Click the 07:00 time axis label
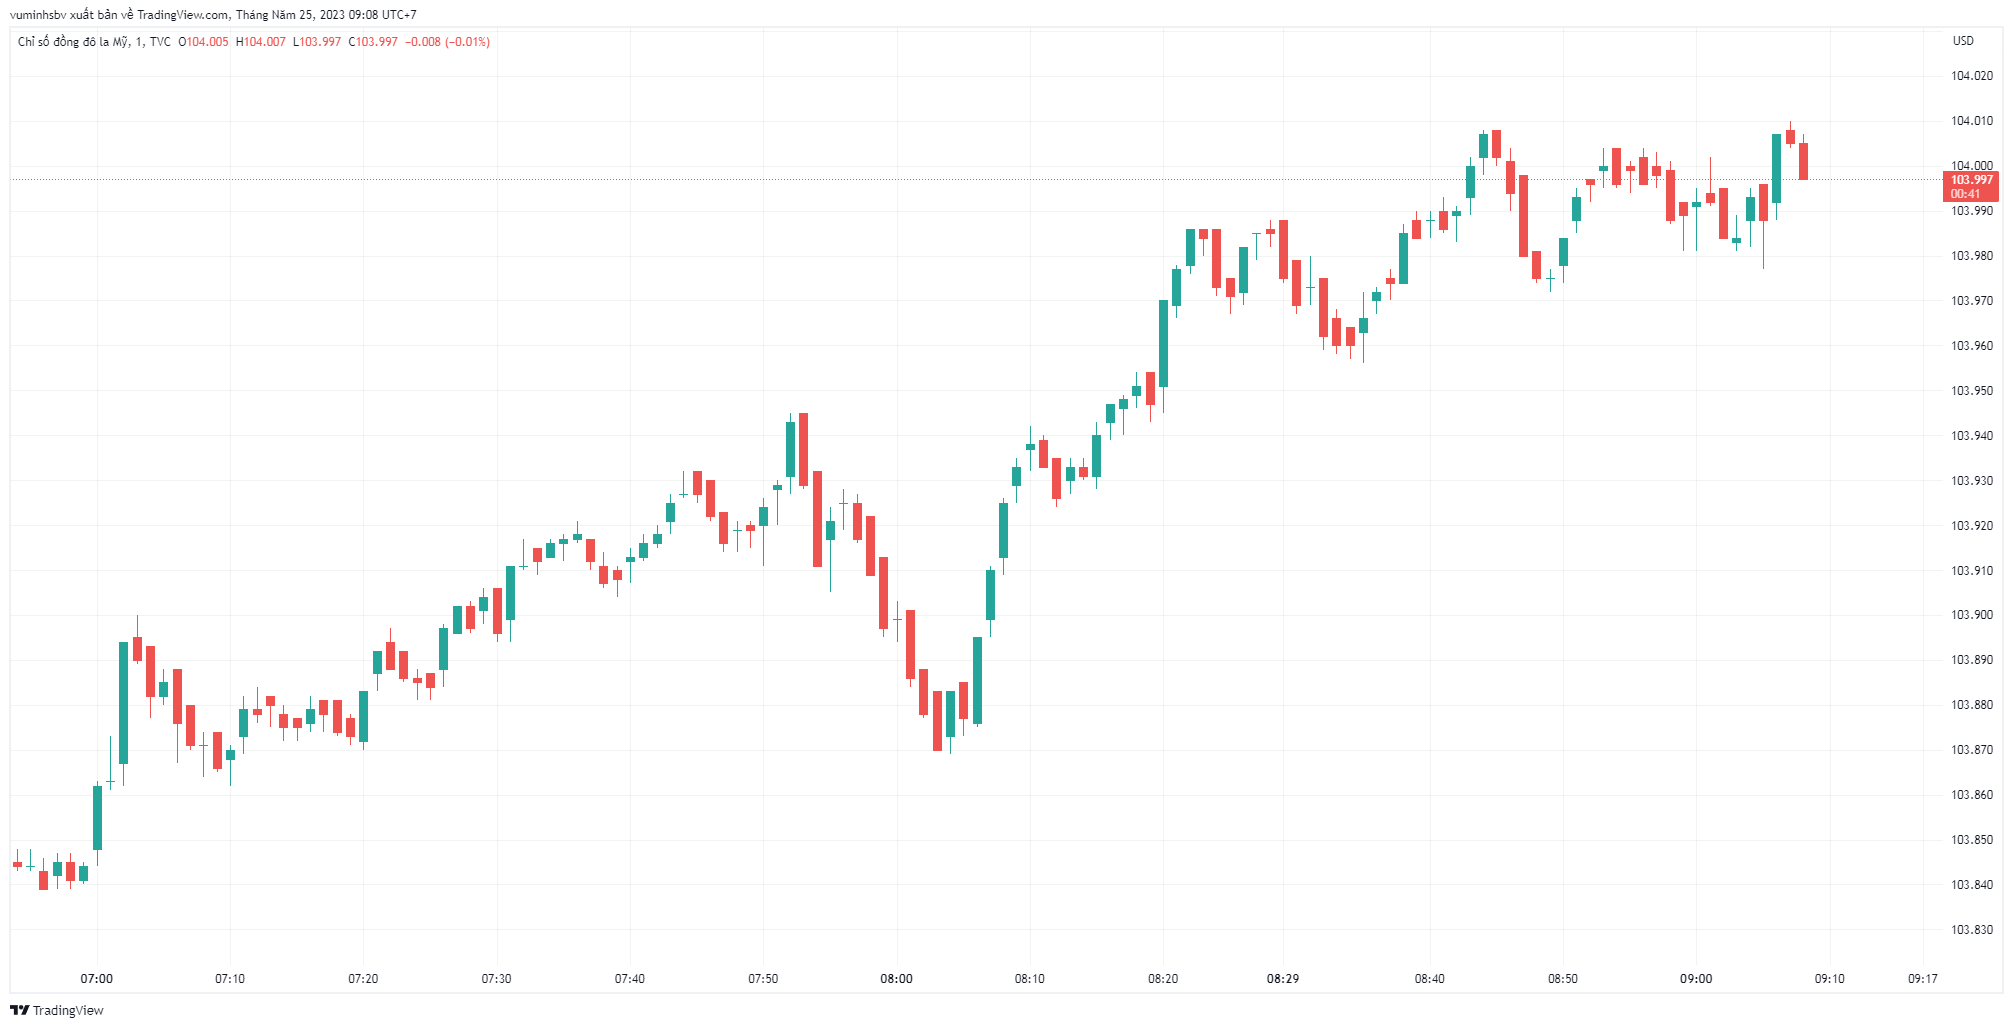The width and height of the screenshot is (2013, 1028). [x=97, y=978]
